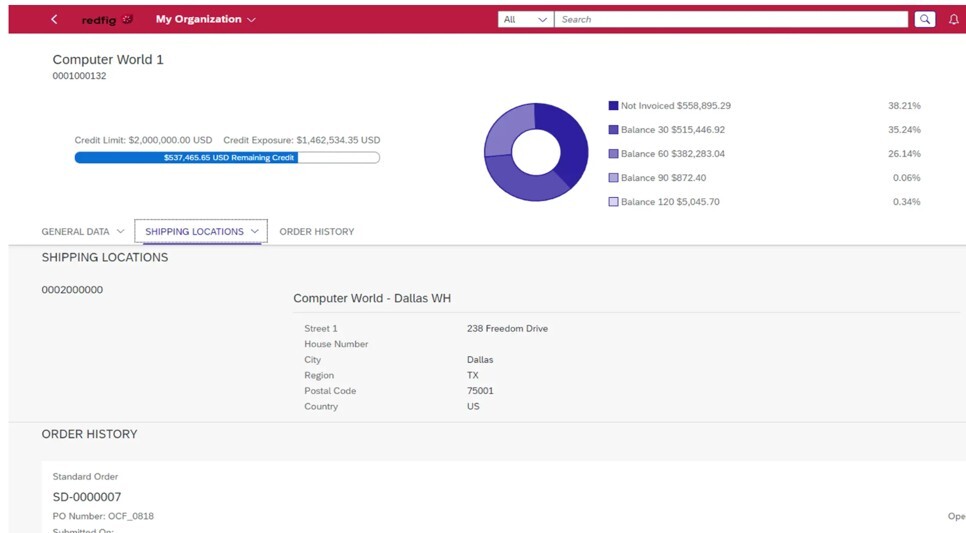Image resolution: width=966 pixels, height=533 pixels.
Task: Click the Remaining Credit progress bar
Action: pos(227,157)
